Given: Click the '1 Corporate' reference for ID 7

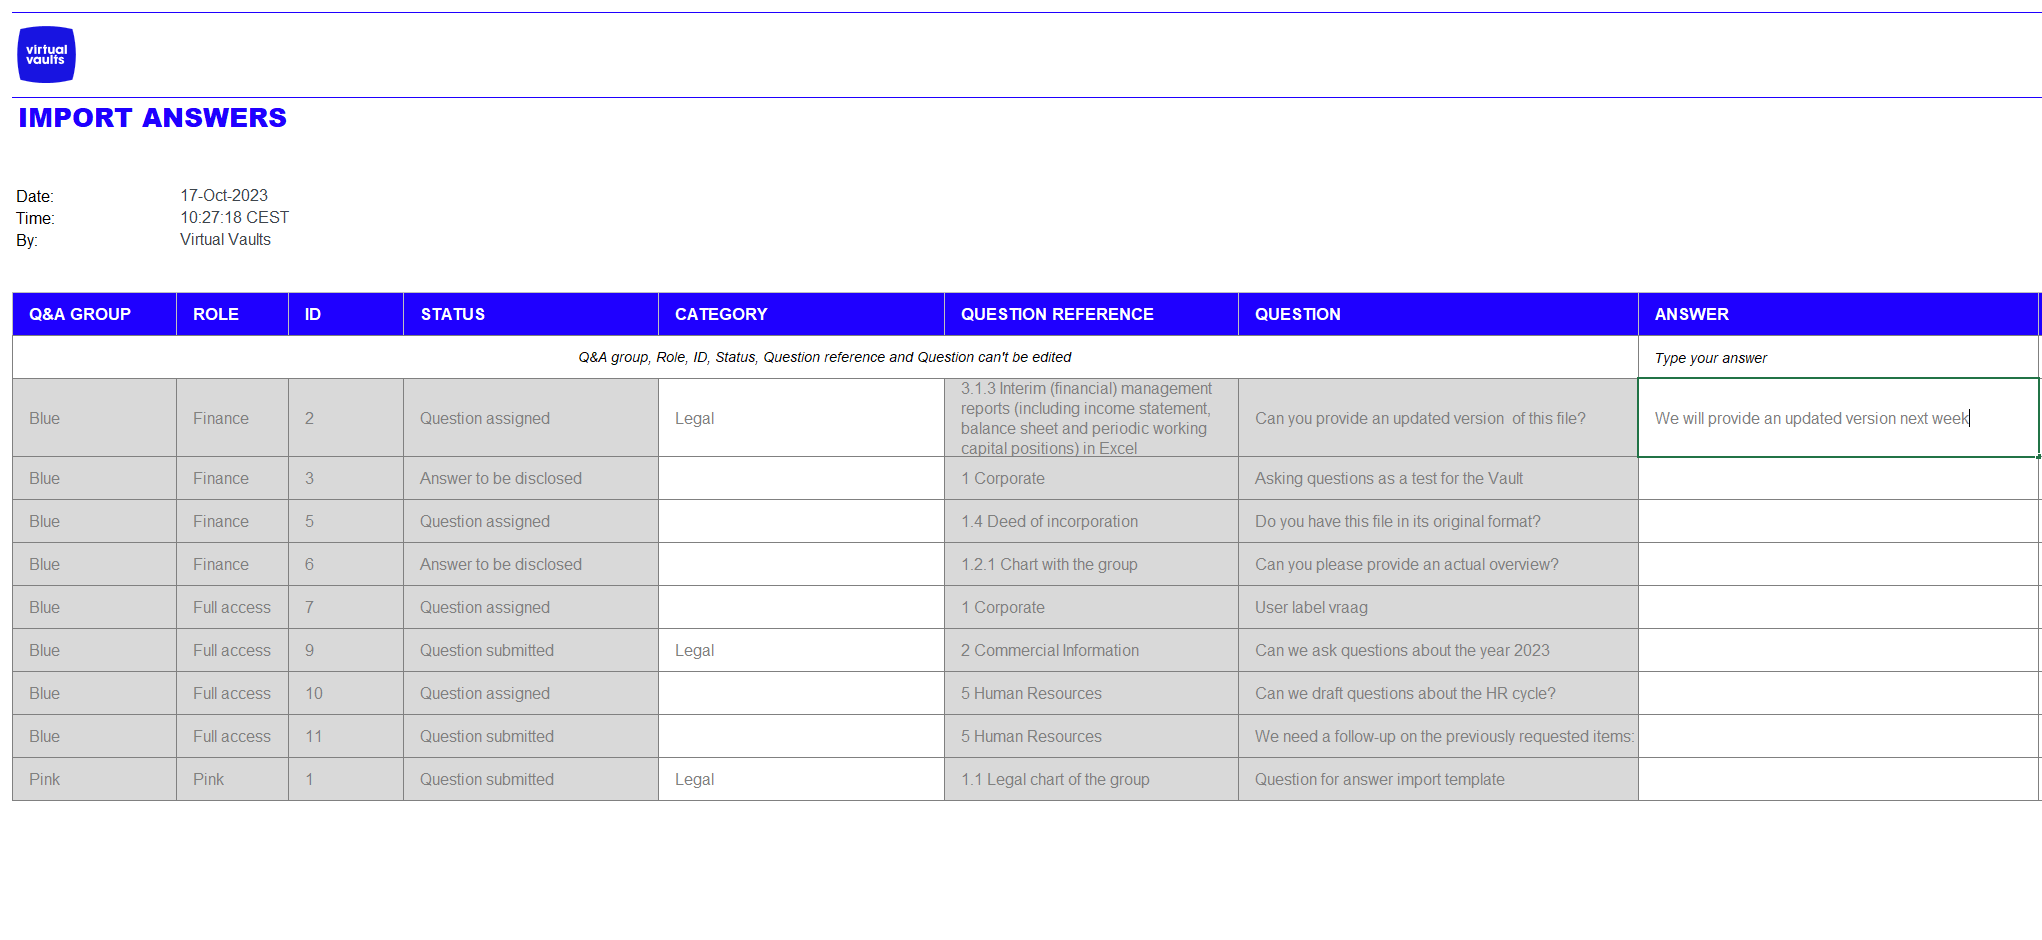Looking at the screenshot, I should (x=1091, y=608).
